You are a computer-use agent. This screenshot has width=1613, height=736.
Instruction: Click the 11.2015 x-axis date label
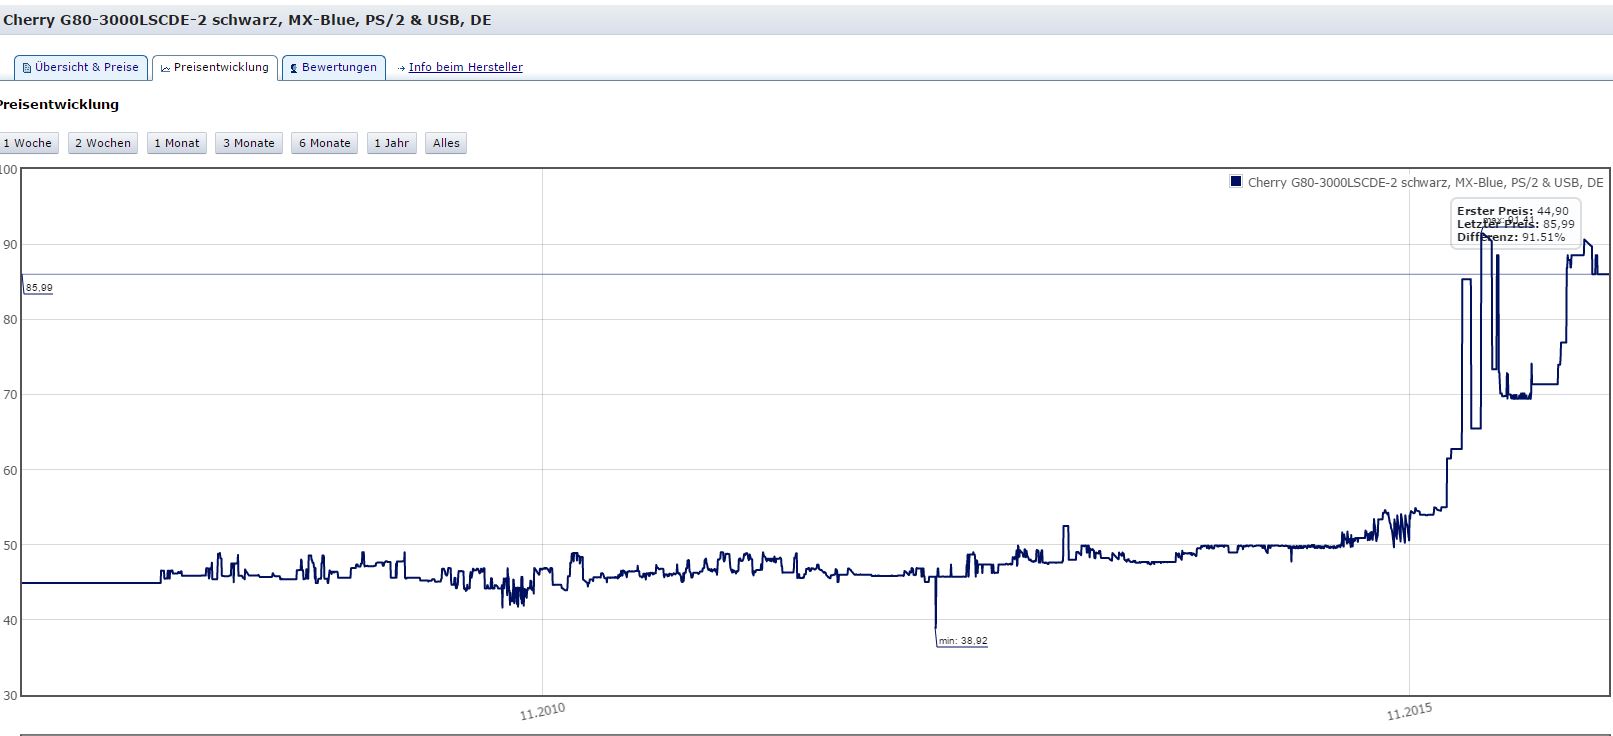1409,712
